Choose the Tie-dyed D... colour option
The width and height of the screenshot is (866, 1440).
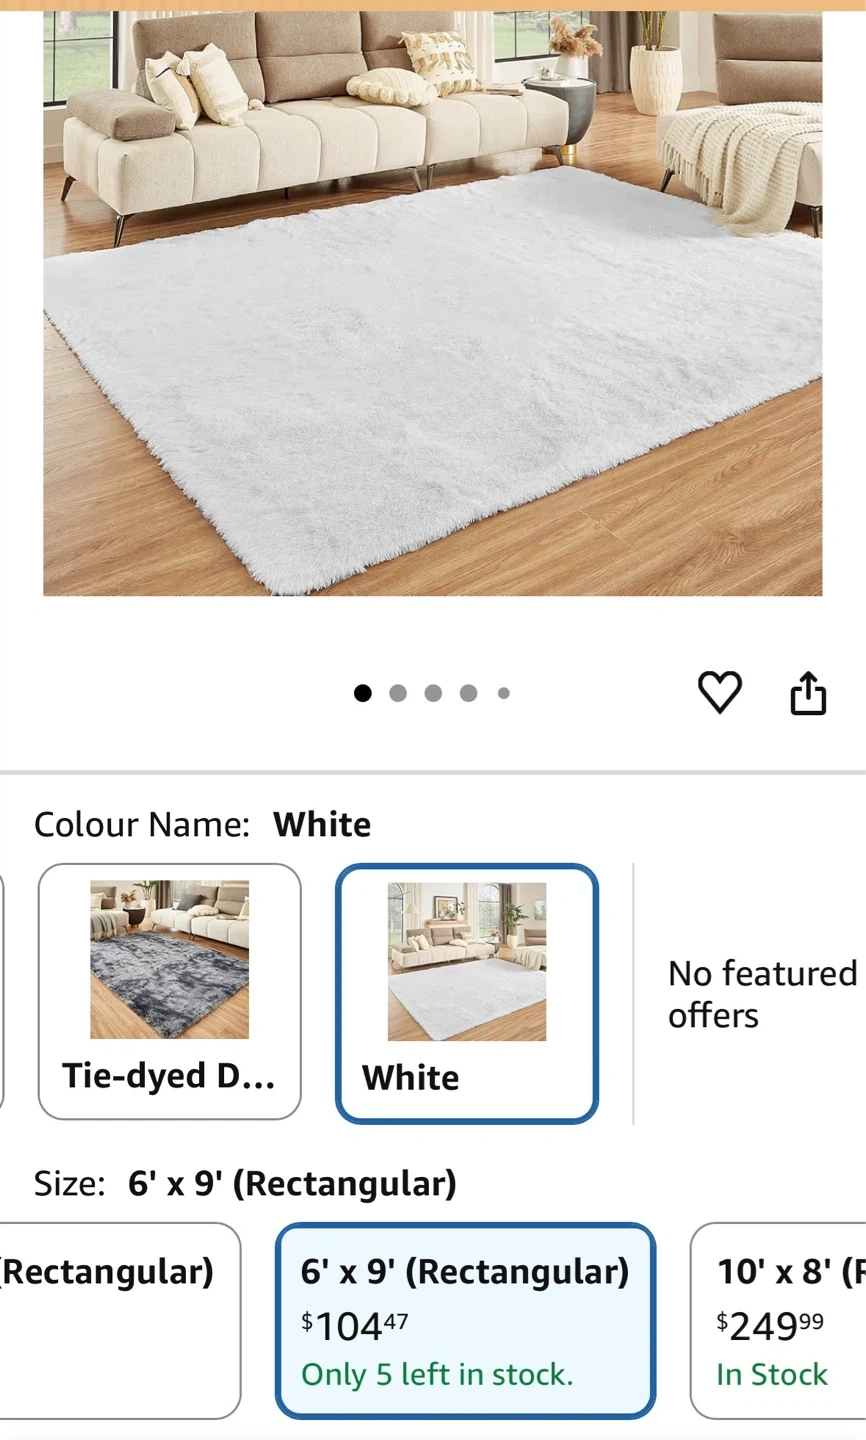pyautogui.click(x=169, y=991)
